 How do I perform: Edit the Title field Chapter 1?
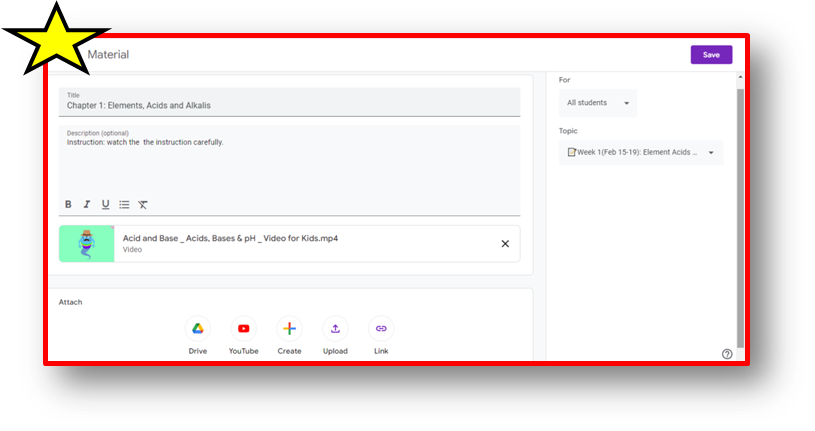click(x=290, y=102)
